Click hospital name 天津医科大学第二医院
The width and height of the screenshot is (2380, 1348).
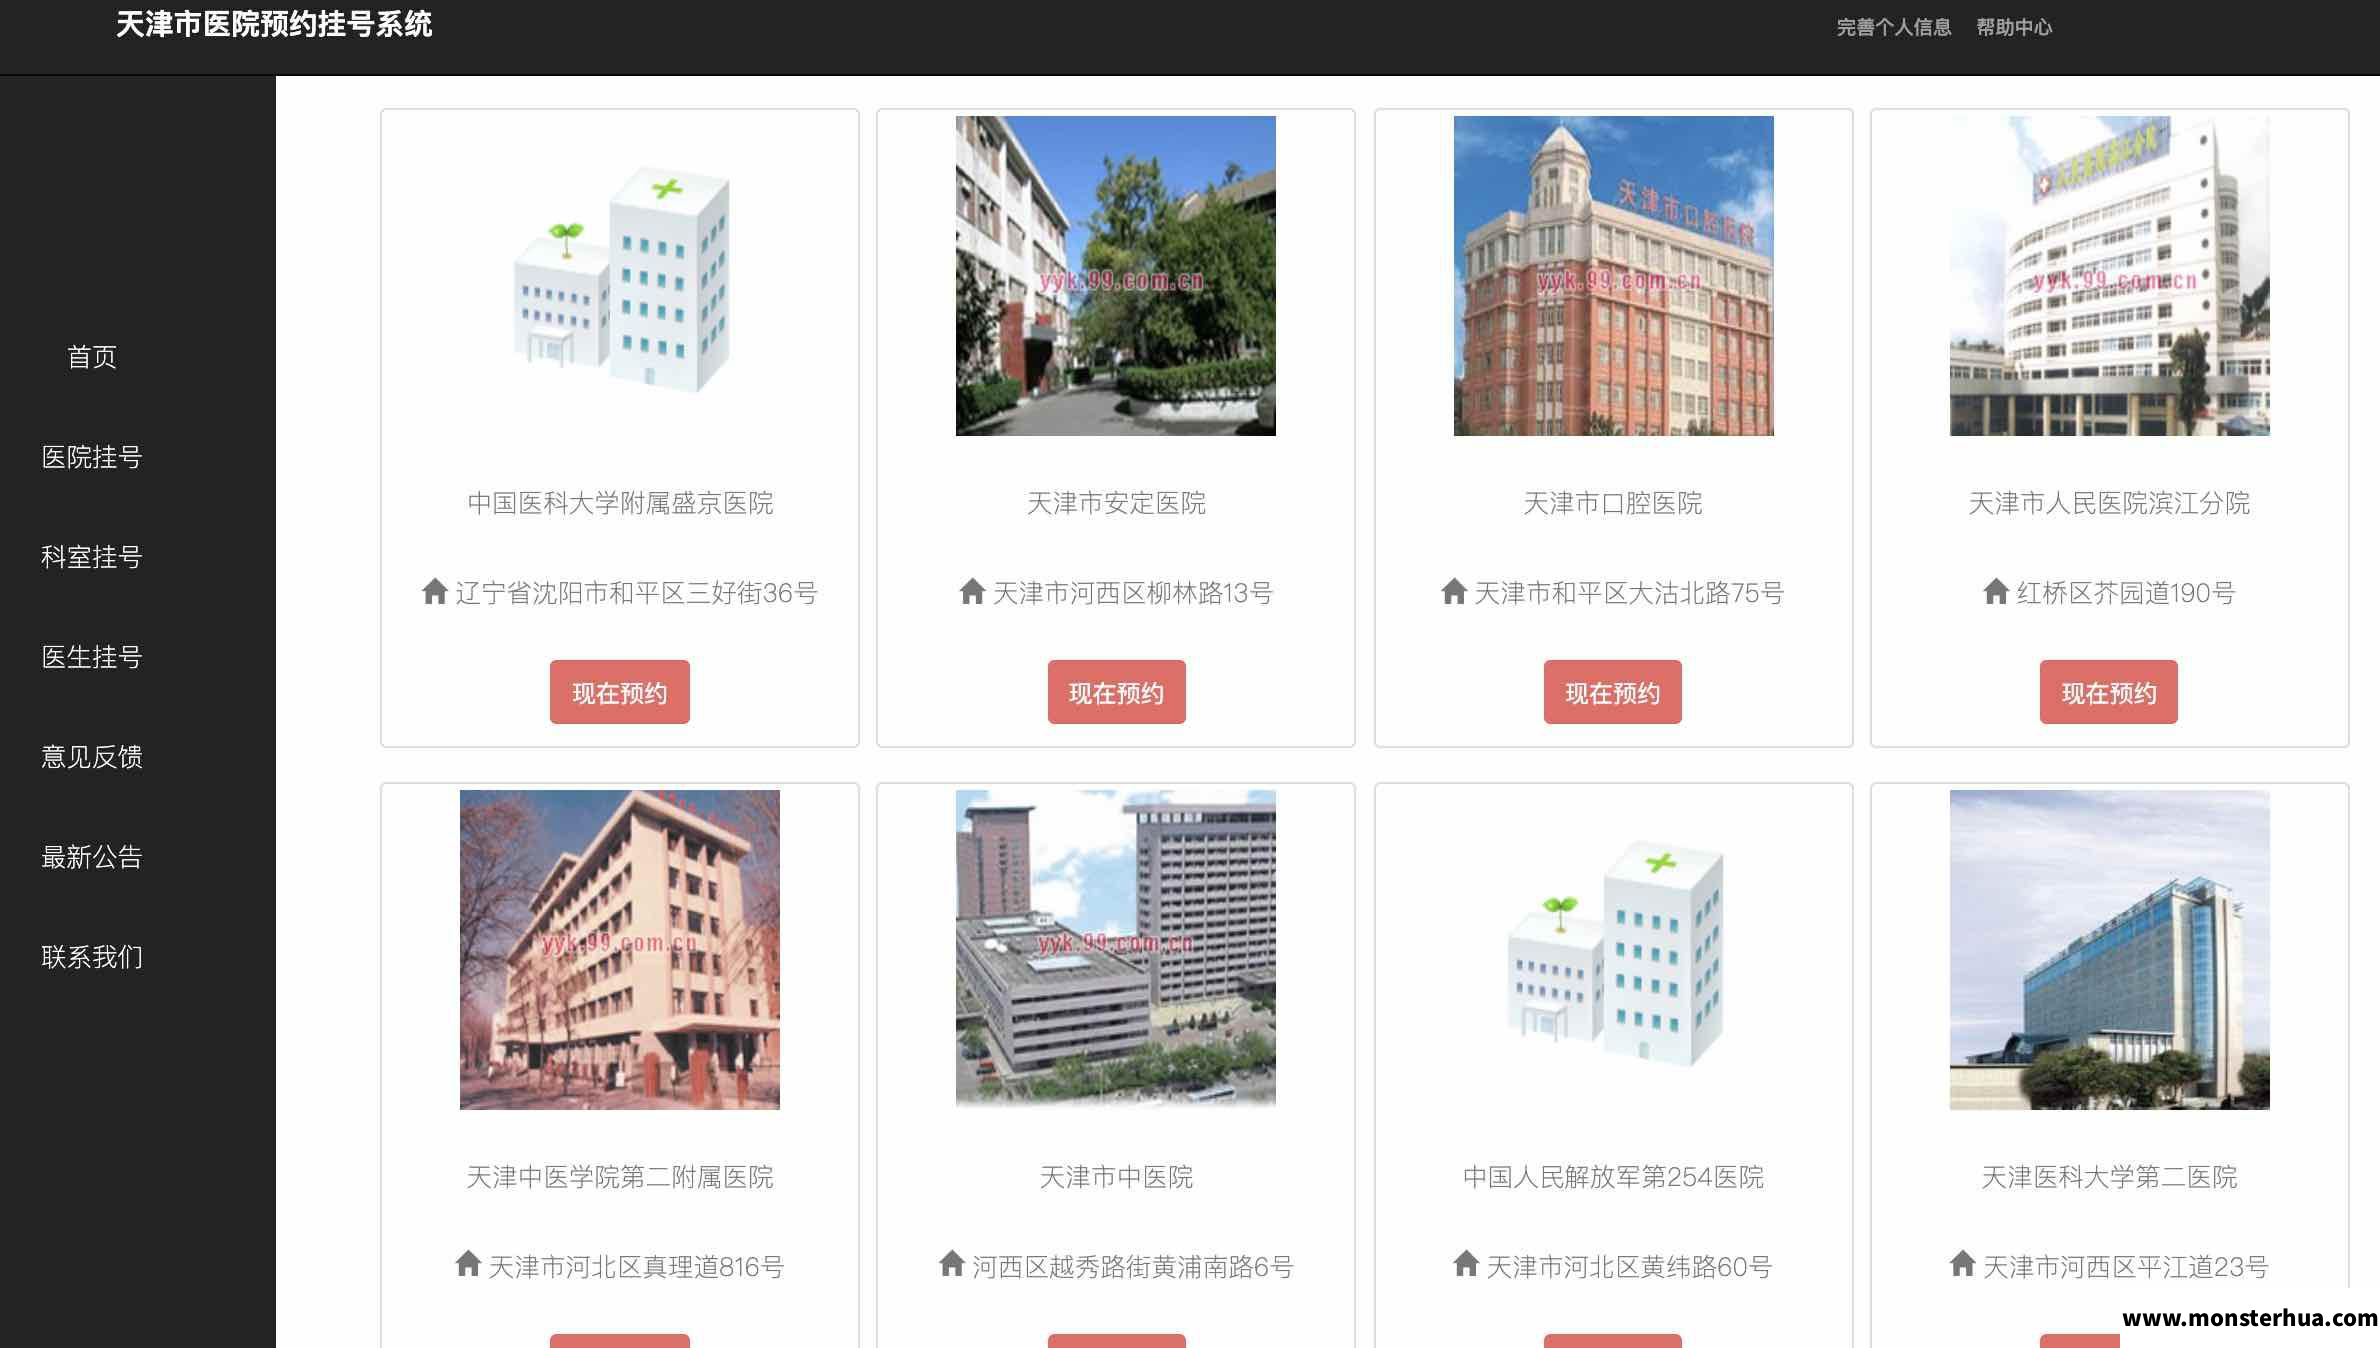click(2109, 1177)
